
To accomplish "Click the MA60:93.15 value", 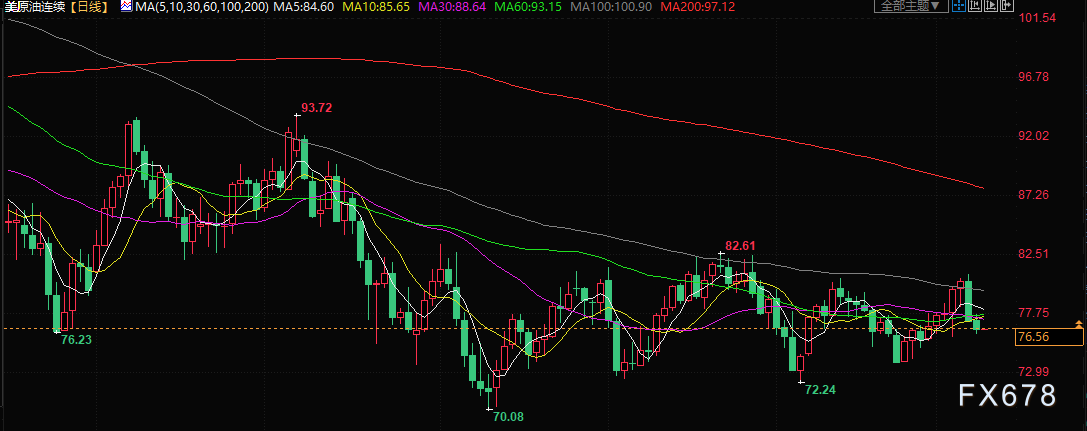I will point(529,6).
